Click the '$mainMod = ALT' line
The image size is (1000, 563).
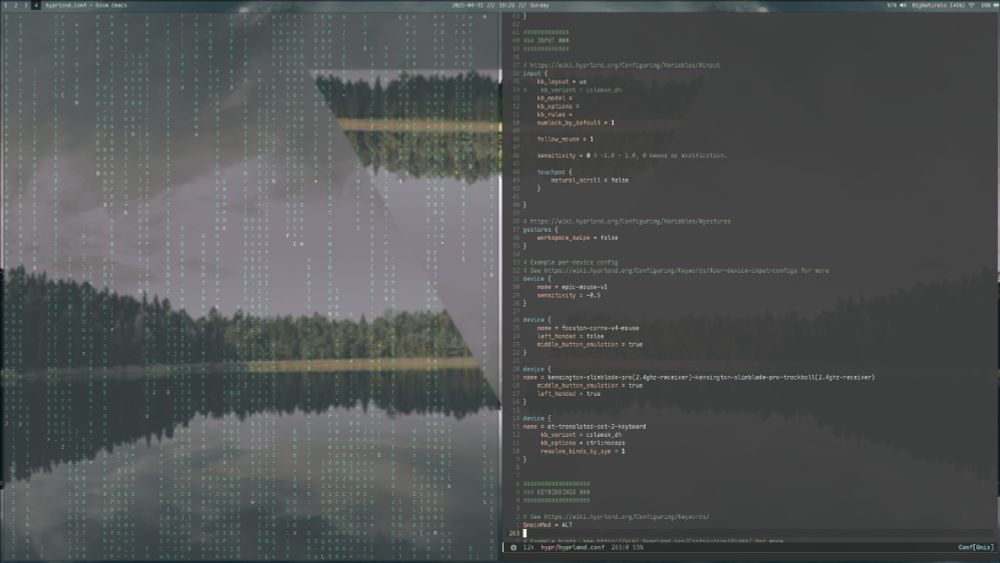[547, 525]
